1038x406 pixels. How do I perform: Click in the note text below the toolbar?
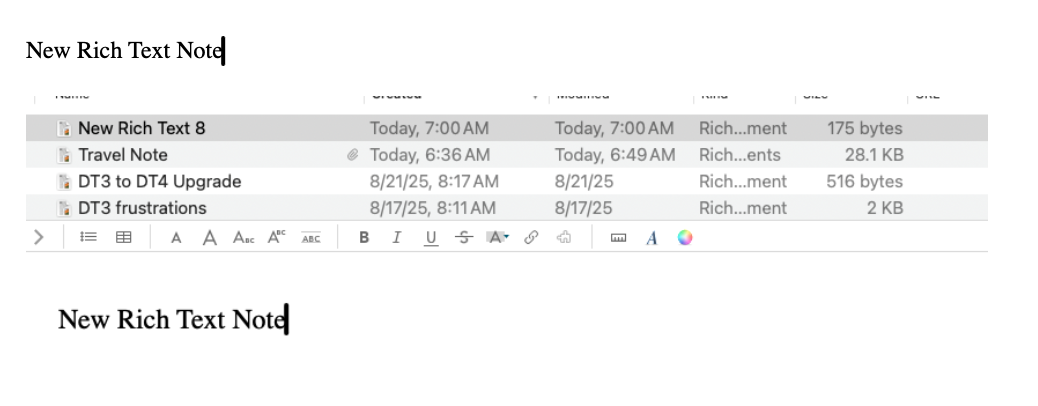[x=172, y=320]
